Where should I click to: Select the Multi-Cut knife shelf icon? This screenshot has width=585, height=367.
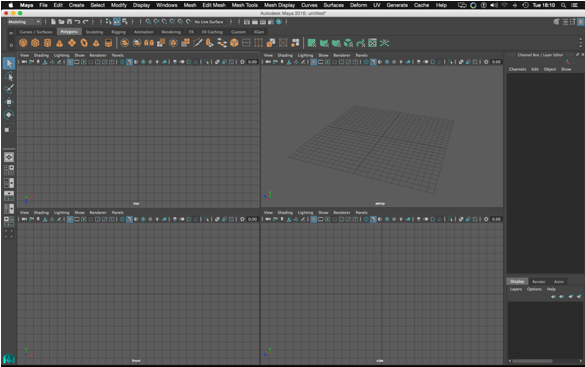pos(198,43)
